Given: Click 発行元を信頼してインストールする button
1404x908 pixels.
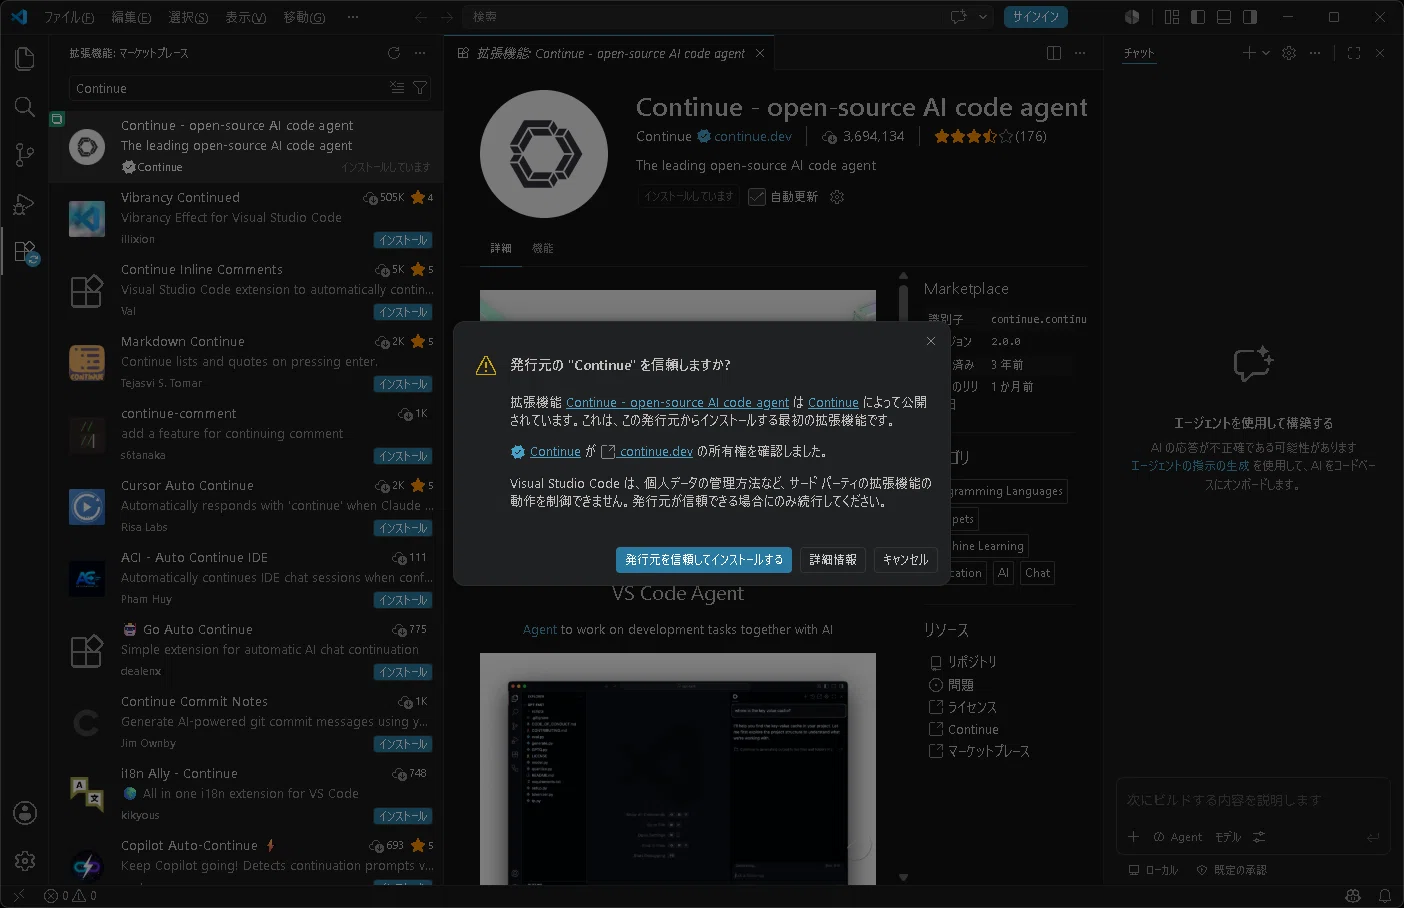Looking at the screenshot, I should pos(704,560).
